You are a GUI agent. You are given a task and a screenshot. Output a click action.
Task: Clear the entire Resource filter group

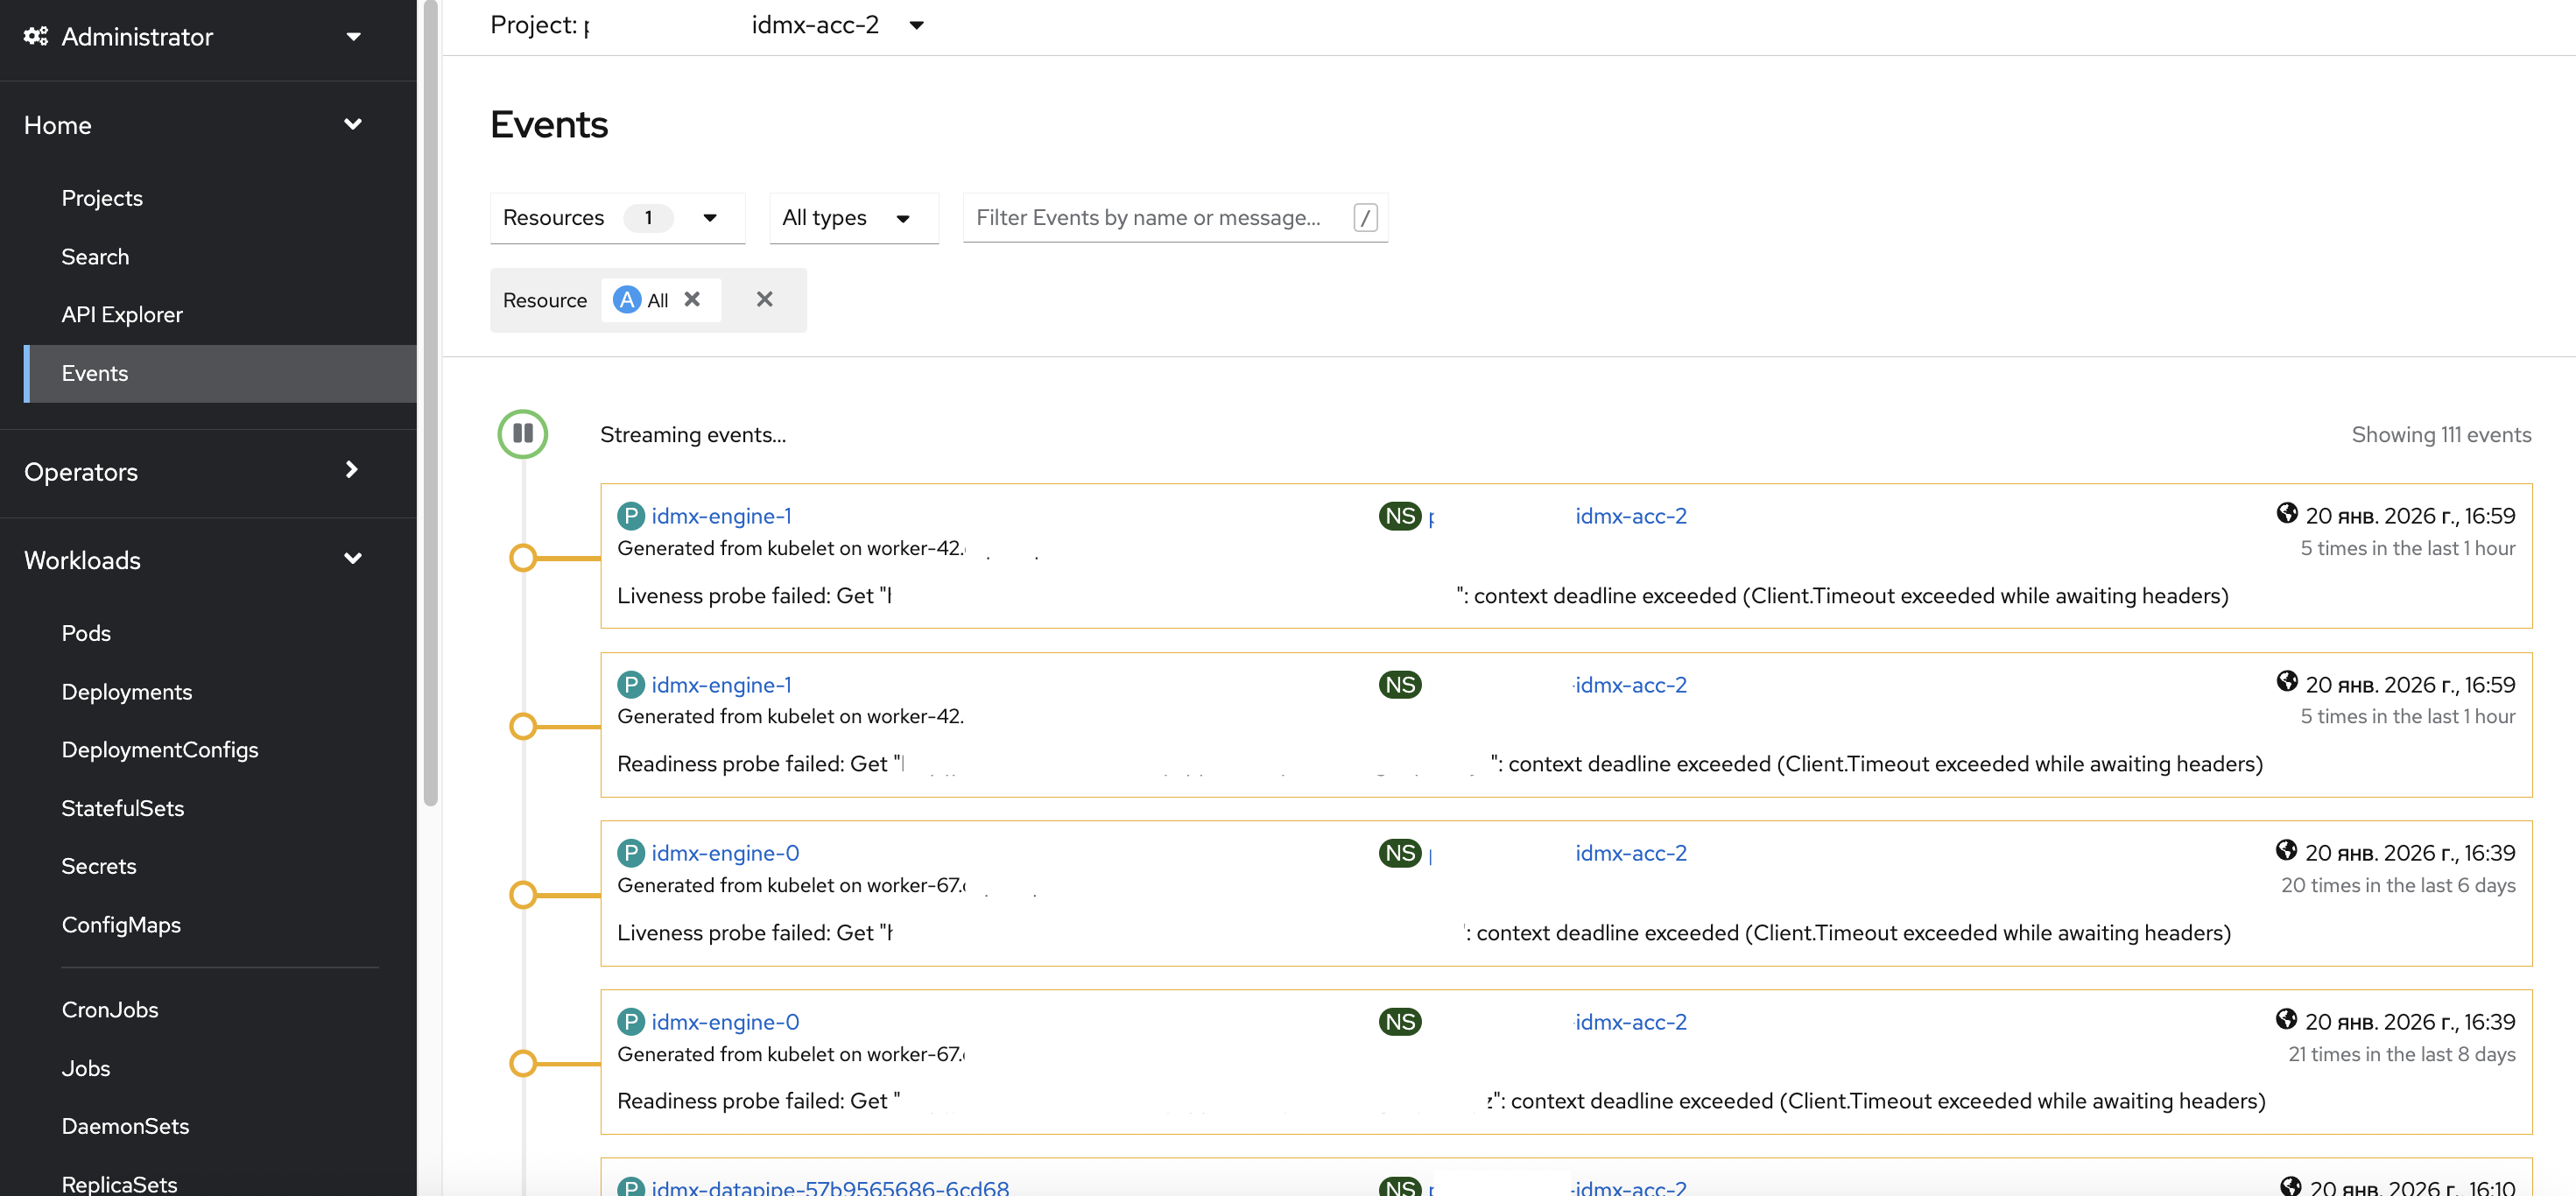point(765,299)
